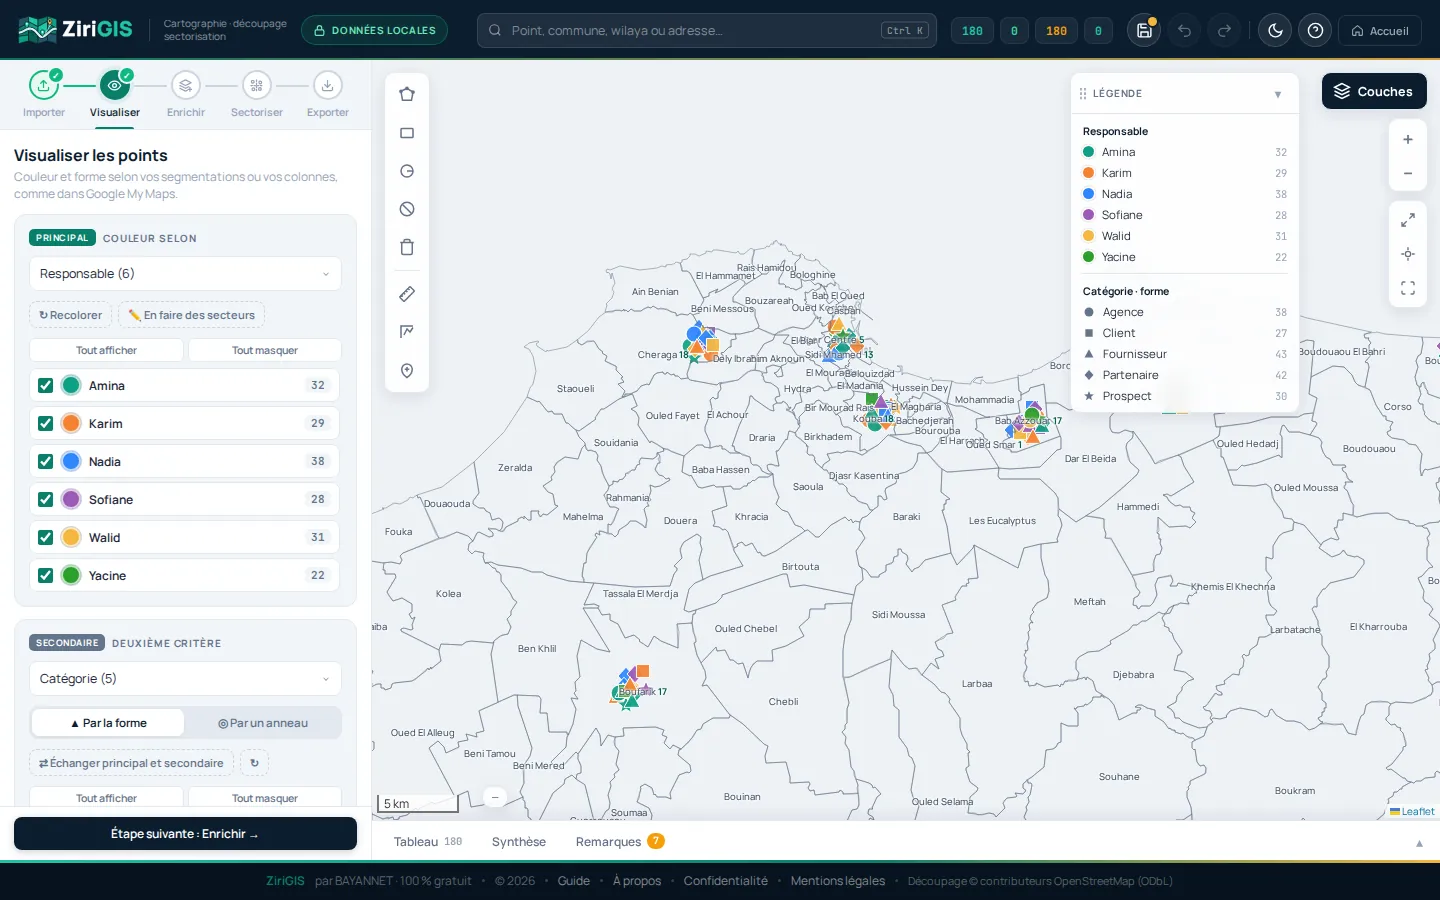Open the Couches layers panel
Viewport: 1440px width, 900px height.
[1374, 91]
